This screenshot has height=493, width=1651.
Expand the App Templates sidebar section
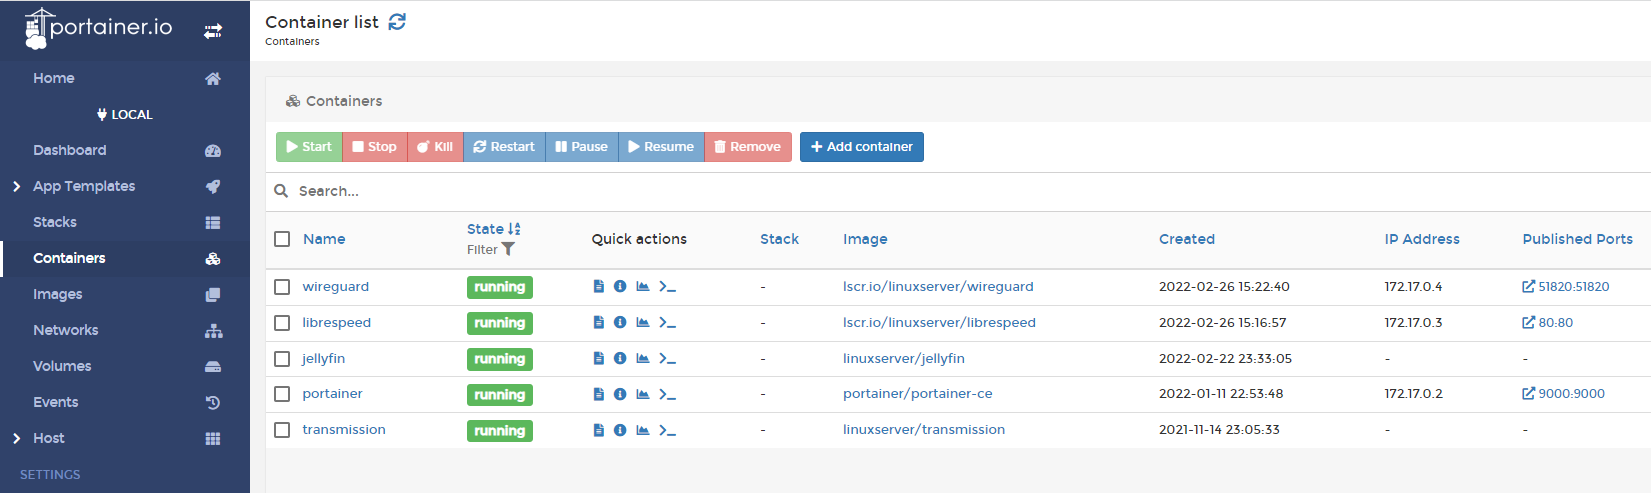coord(84,186)
